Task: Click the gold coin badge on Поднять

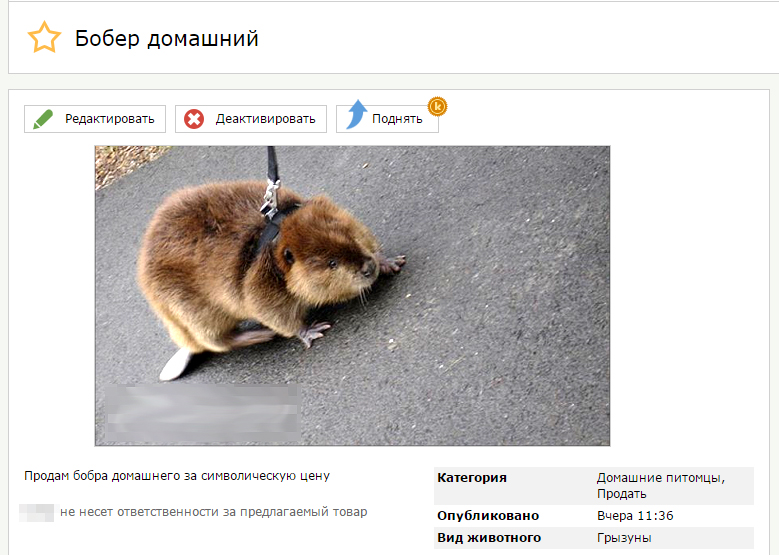Action: [437, 106]
